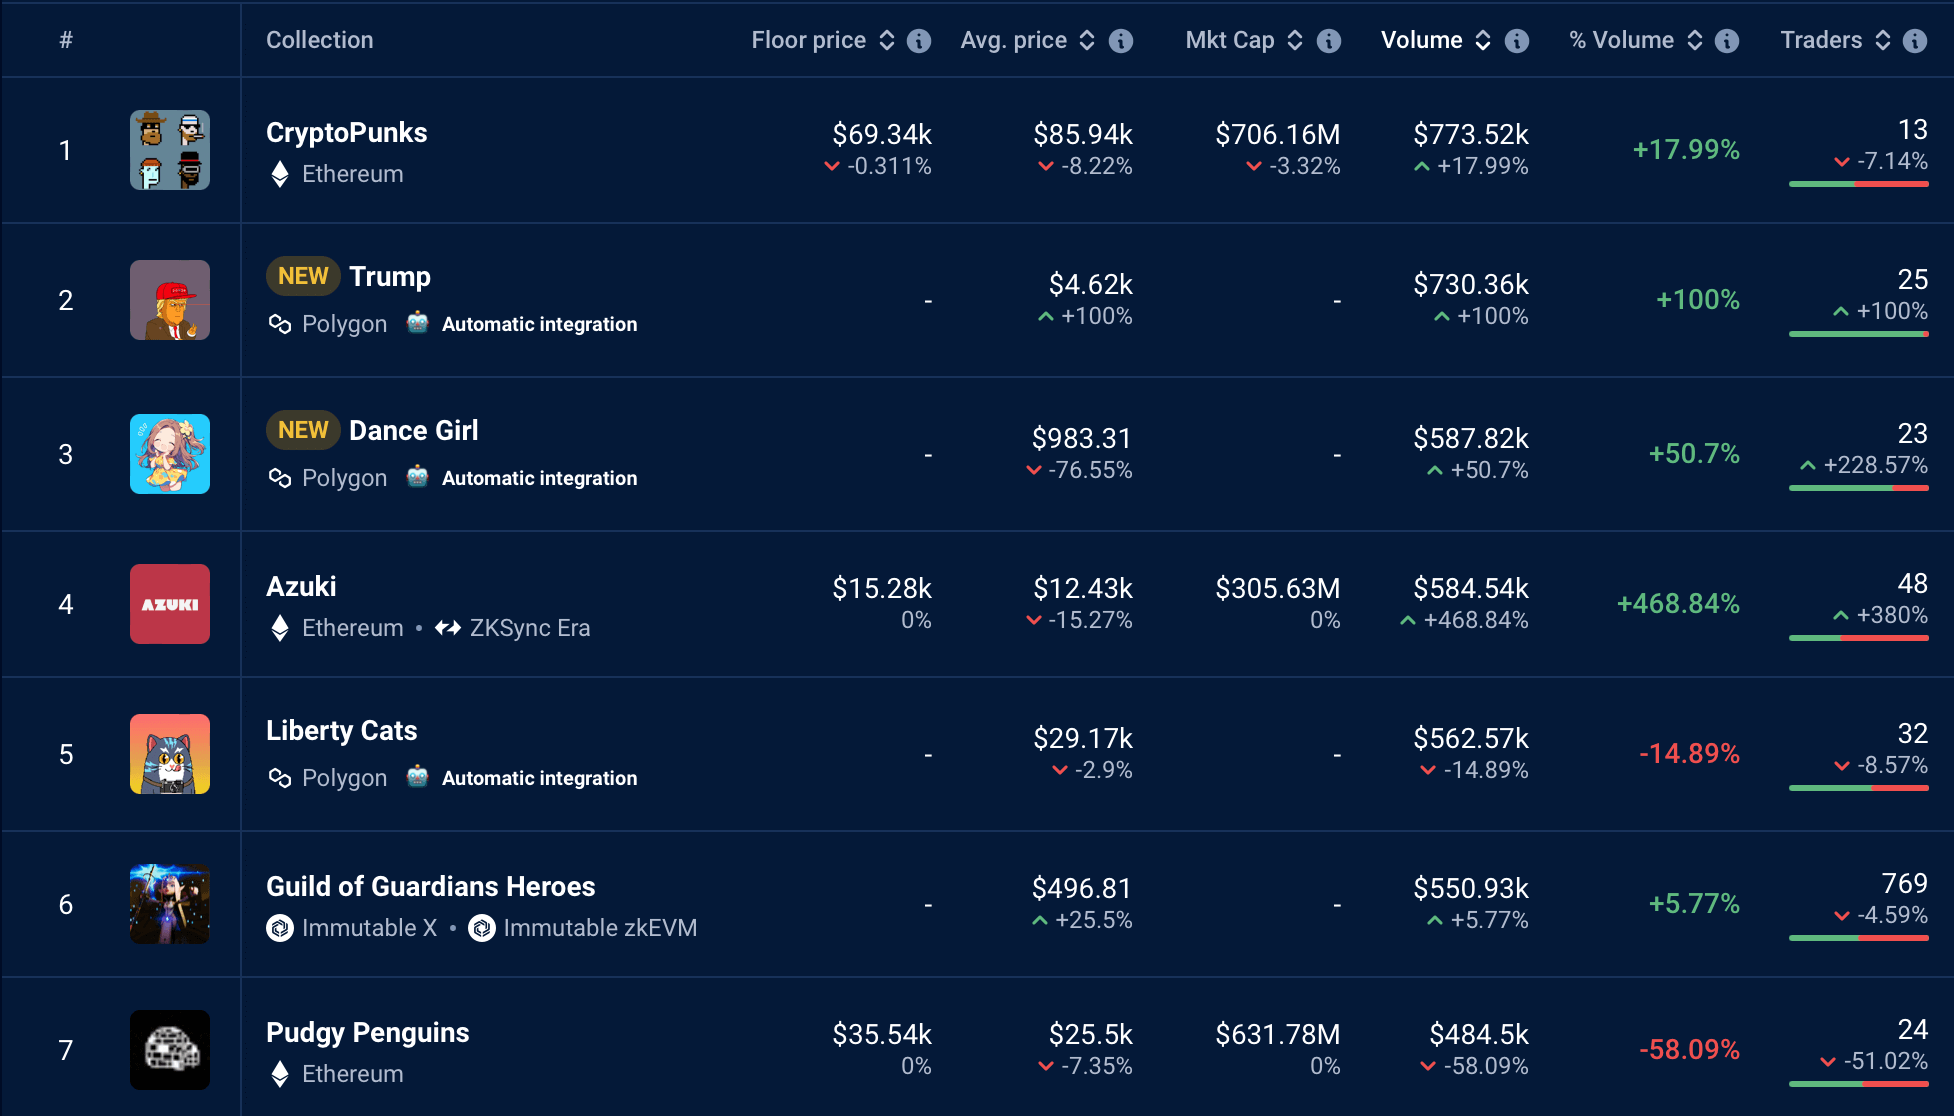Click Guild of Guardians traders count 769

point(1905,883)
